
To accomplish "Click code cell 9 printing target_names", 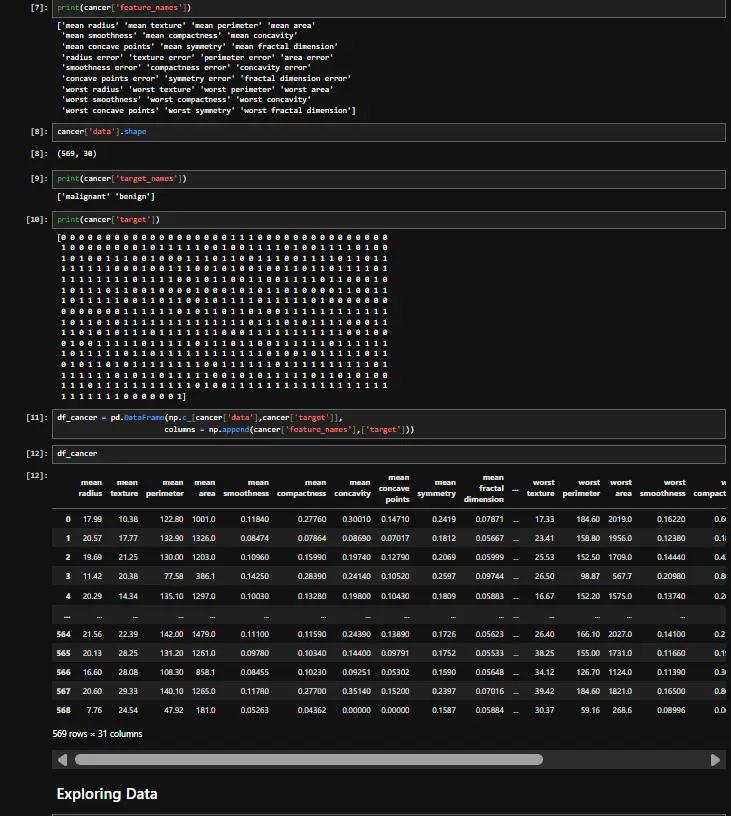I will [x=389, y=178].
